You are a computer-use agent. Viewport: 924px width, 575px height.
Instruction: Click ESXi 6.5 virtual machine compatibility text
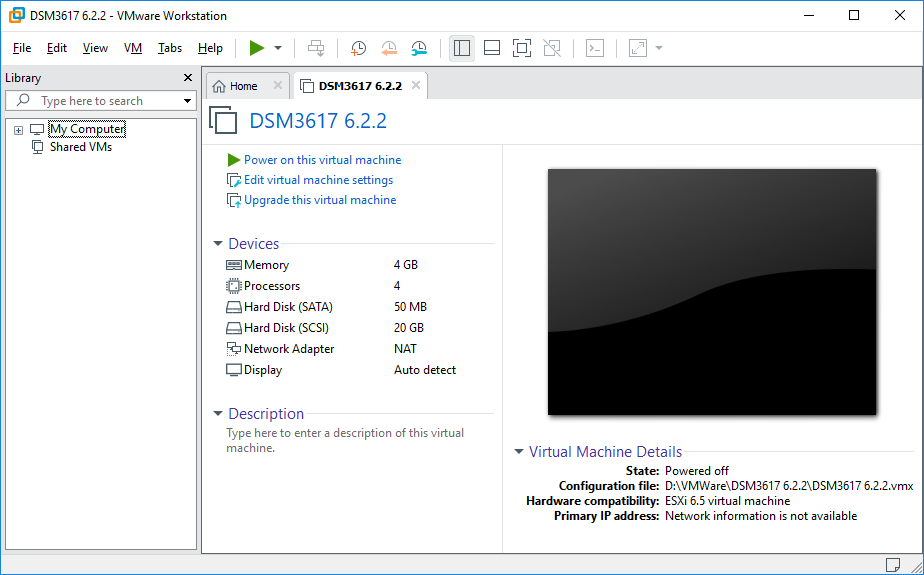coord(728,501)
